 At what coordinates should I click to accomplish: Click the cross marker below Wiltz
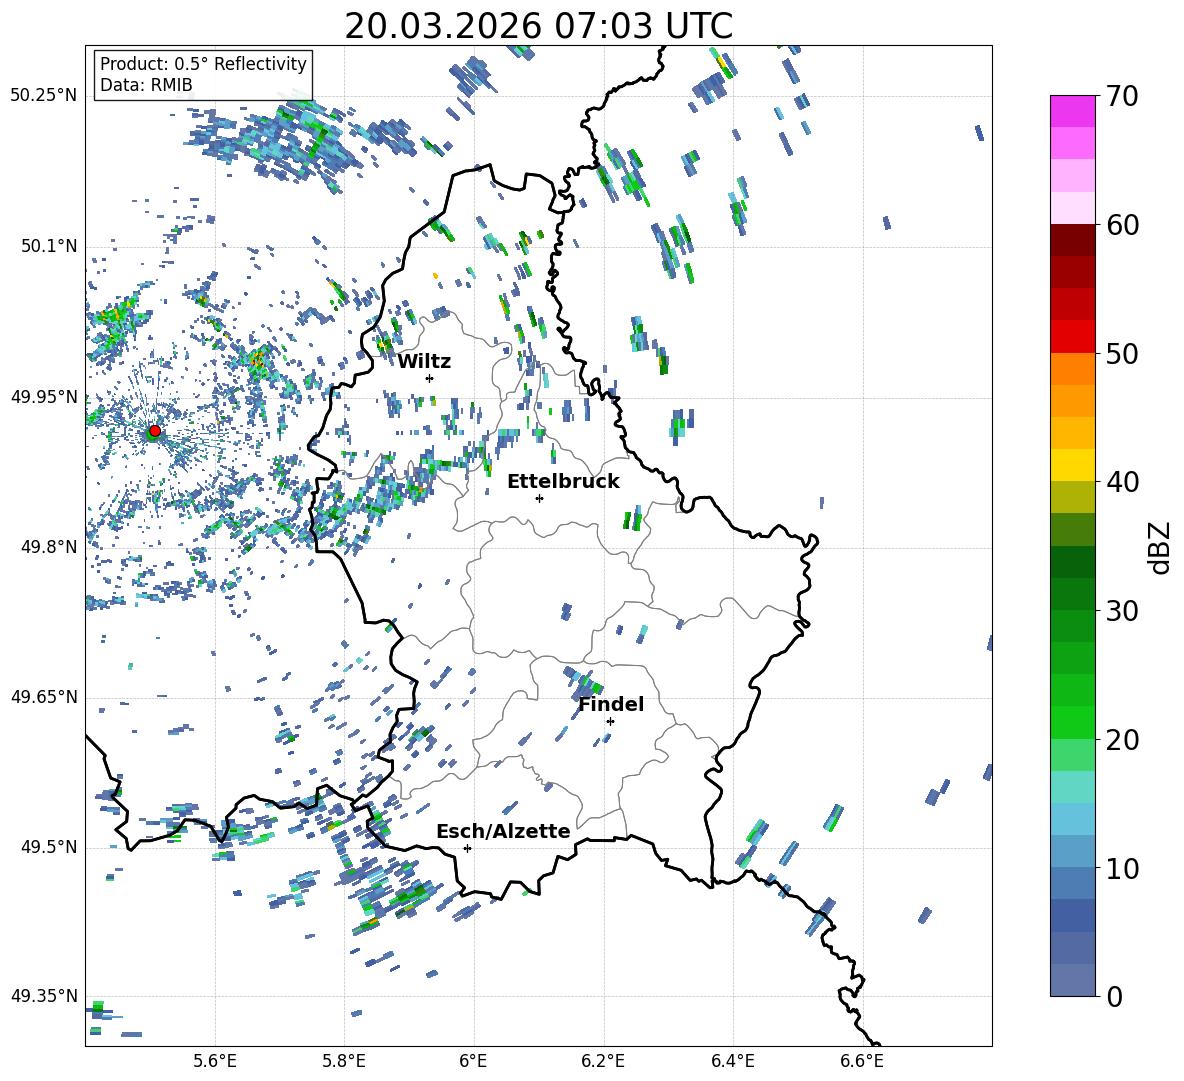click(x=430, y=378)
